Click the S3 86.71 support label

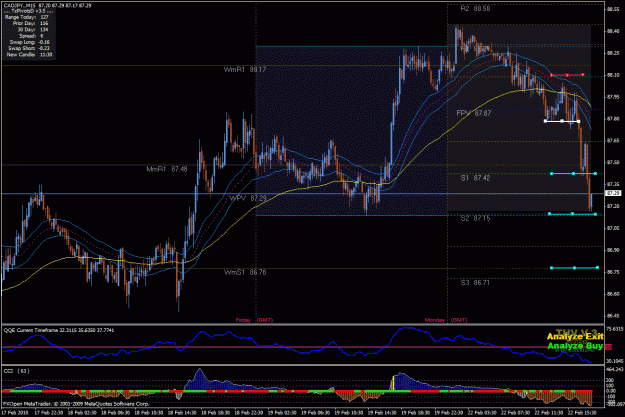click(x=475, y=283)
